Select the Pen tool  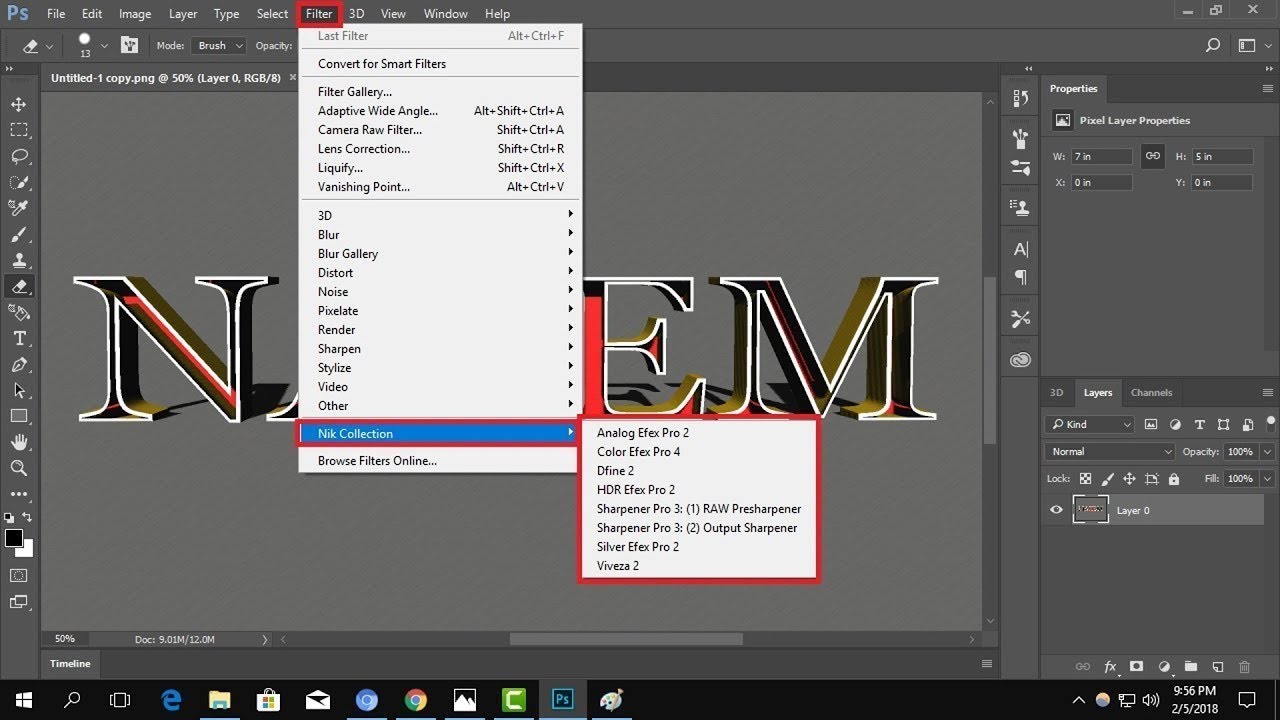tap(19, 364)
